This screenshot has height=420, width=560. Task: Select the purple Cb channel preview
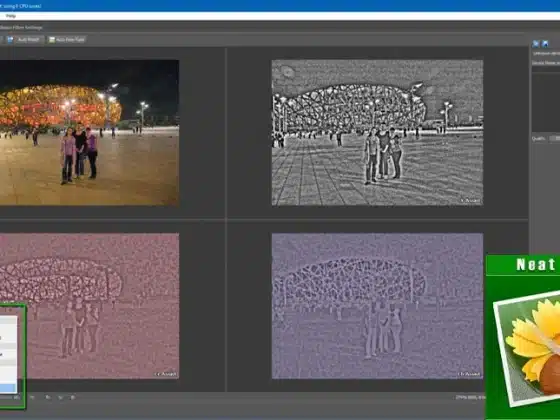377,306
